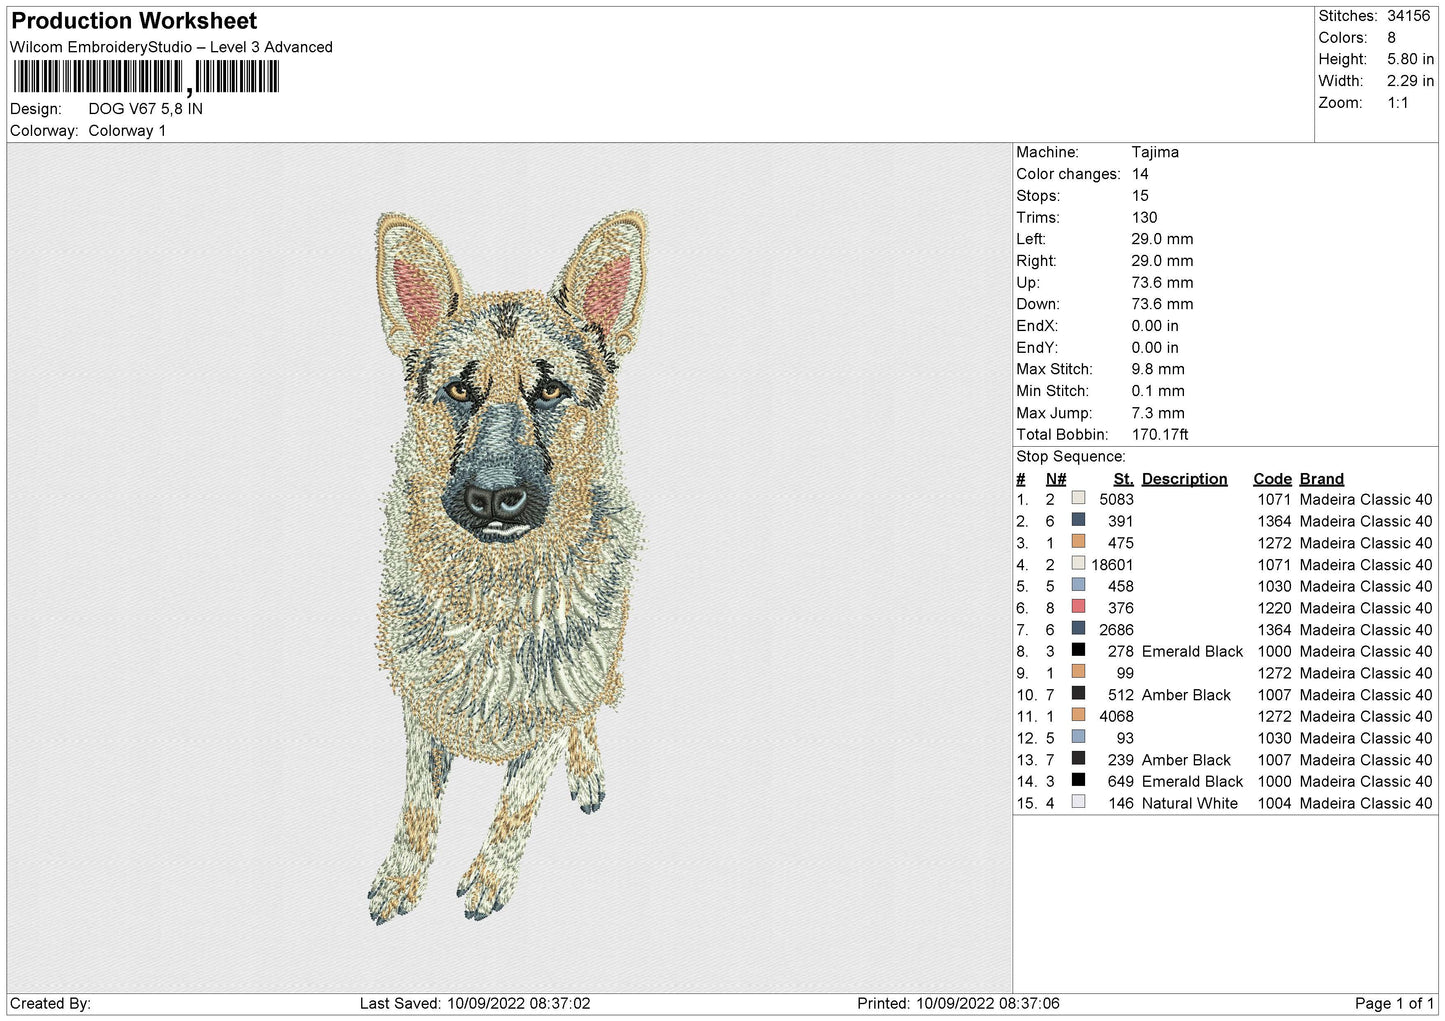This screenshot has width=1445, height=1021.
Task: Select the 'Colorway 1' text
Action: click(127, 131)
